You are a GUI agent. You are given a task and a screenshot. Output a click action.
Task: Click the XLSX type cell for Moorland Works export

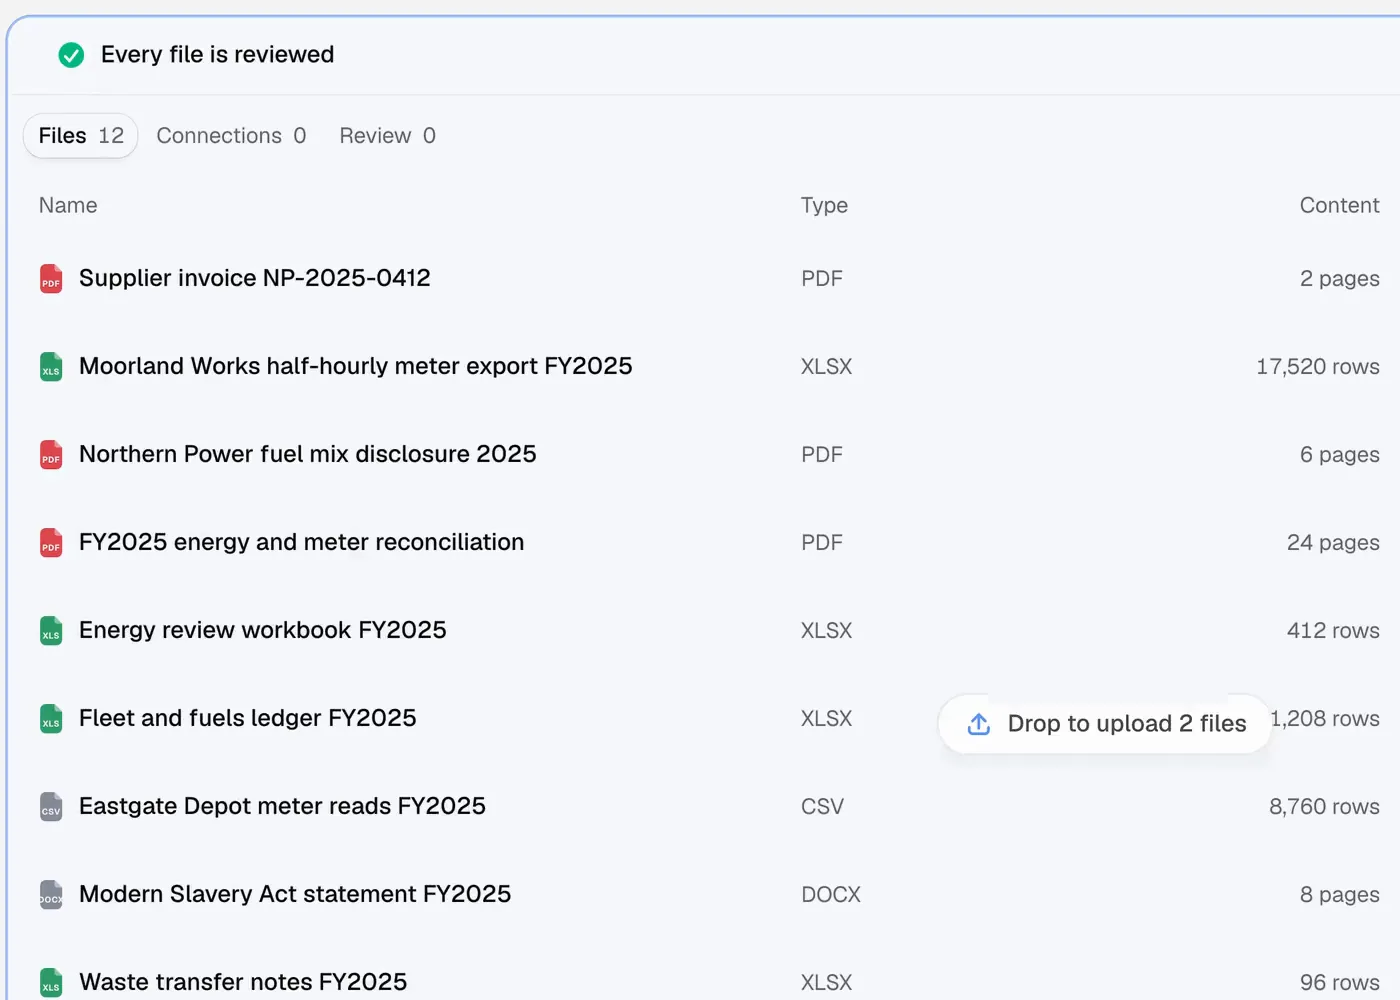[827, 367]
